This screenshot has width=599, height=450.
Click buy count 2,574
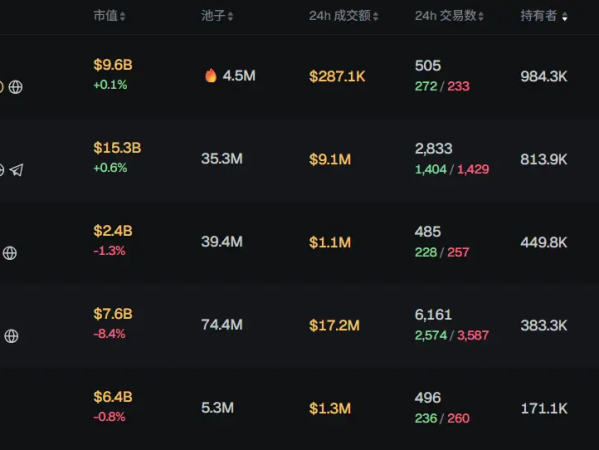coord(431,335)
